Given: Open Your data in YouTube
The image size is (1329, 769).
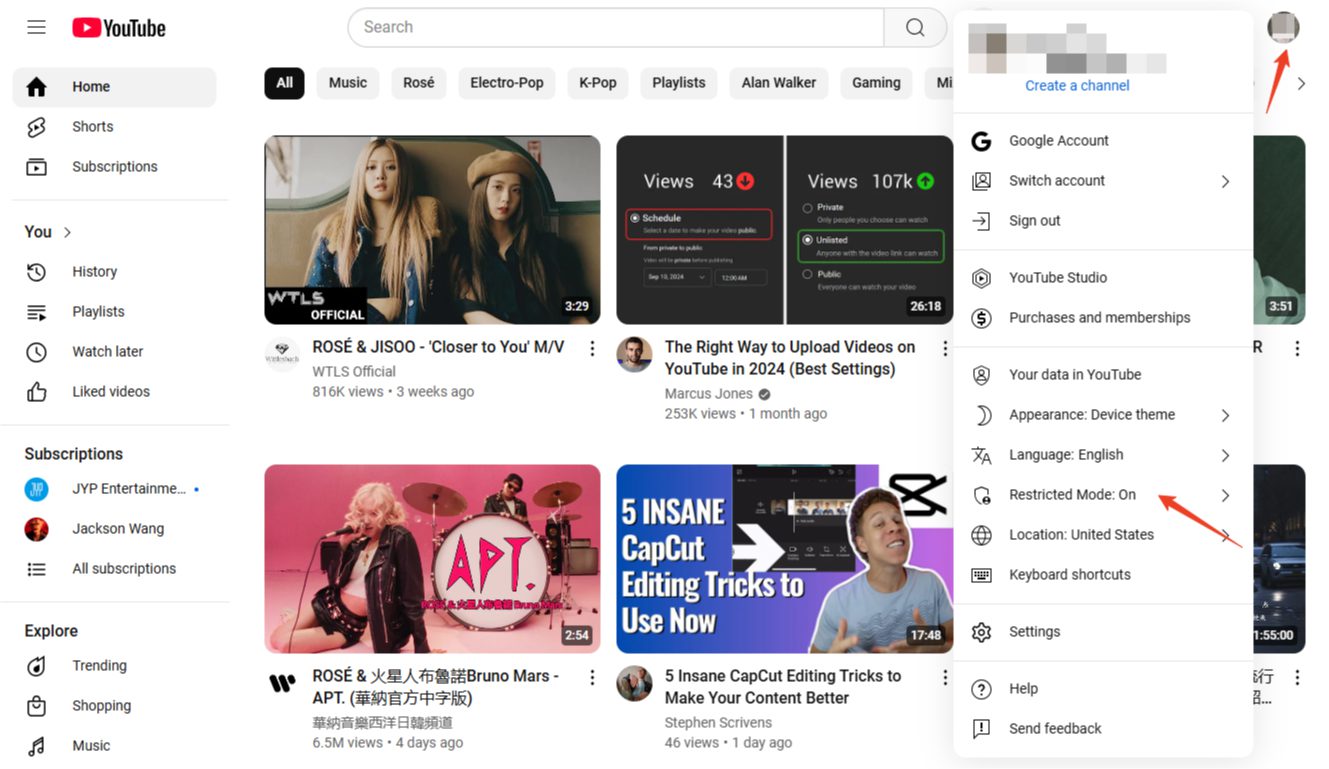Looking at the screenshot, I should (1103, 375).
